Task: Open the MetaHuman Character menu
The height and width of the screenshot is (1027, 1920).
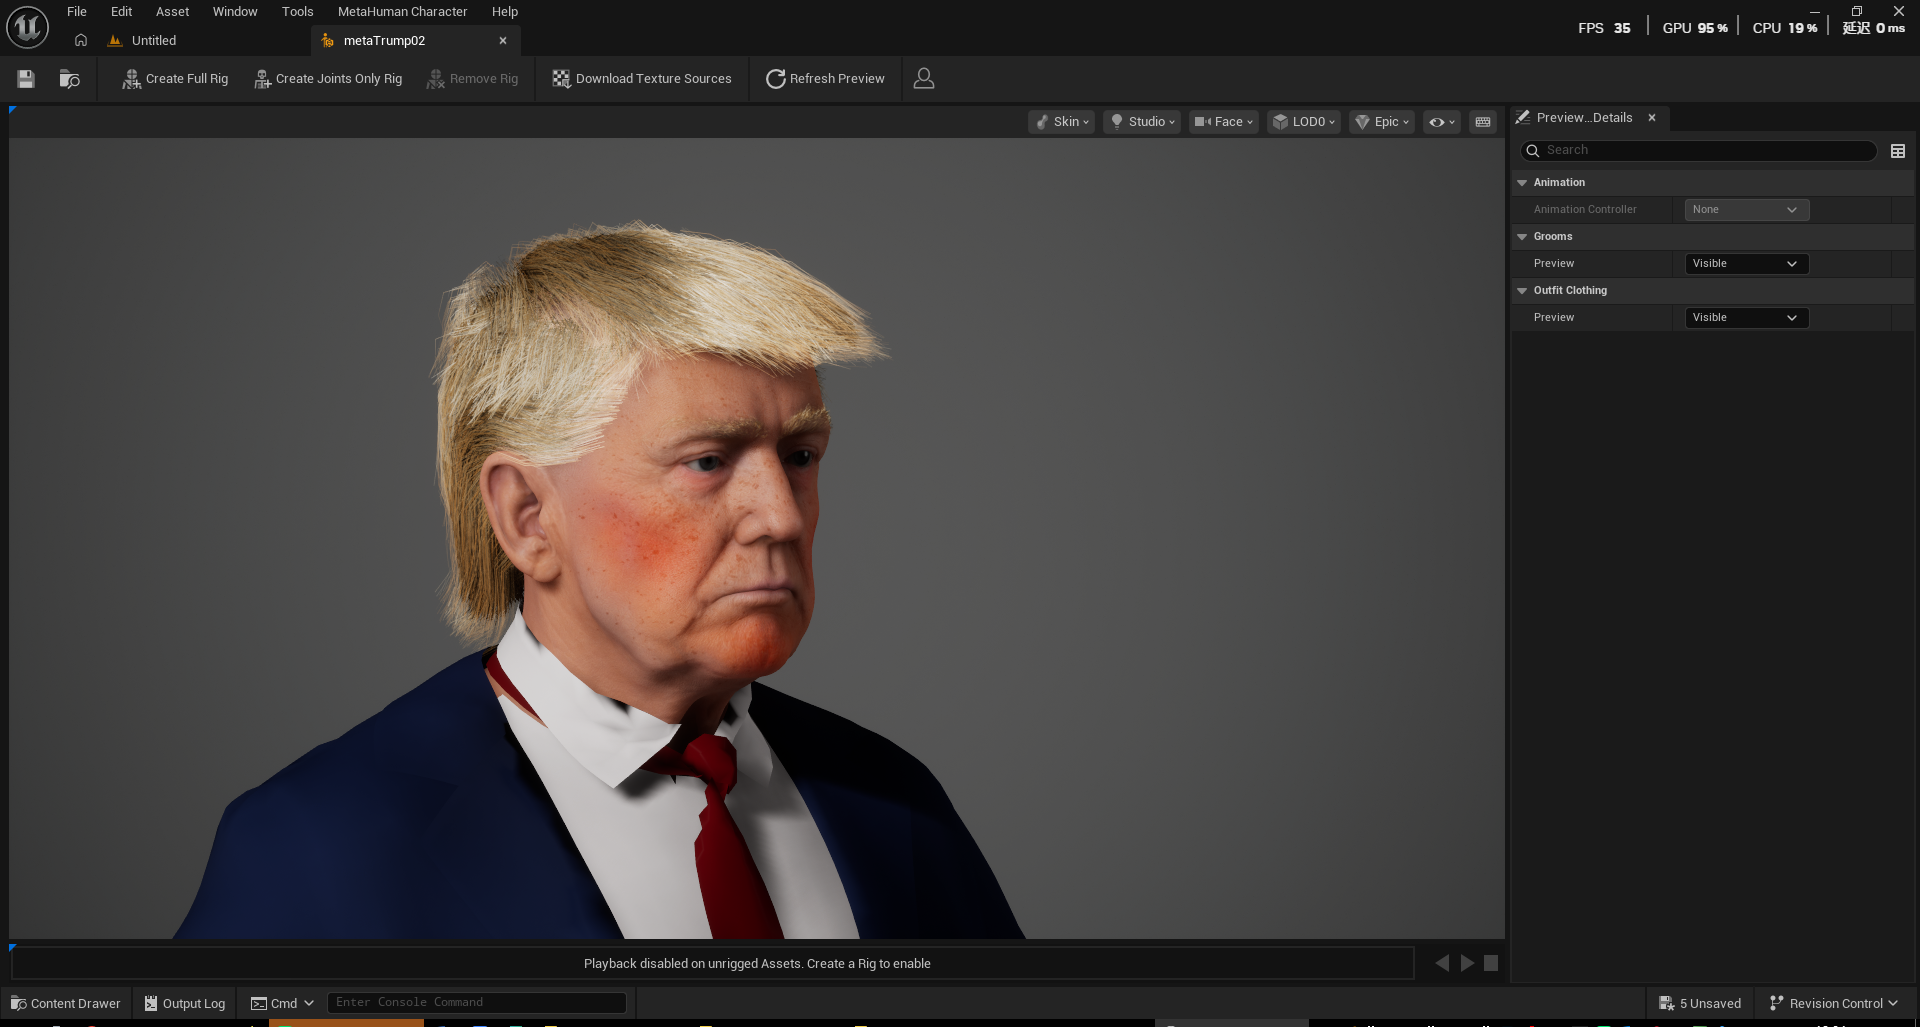Action: [x=402, y=12]
